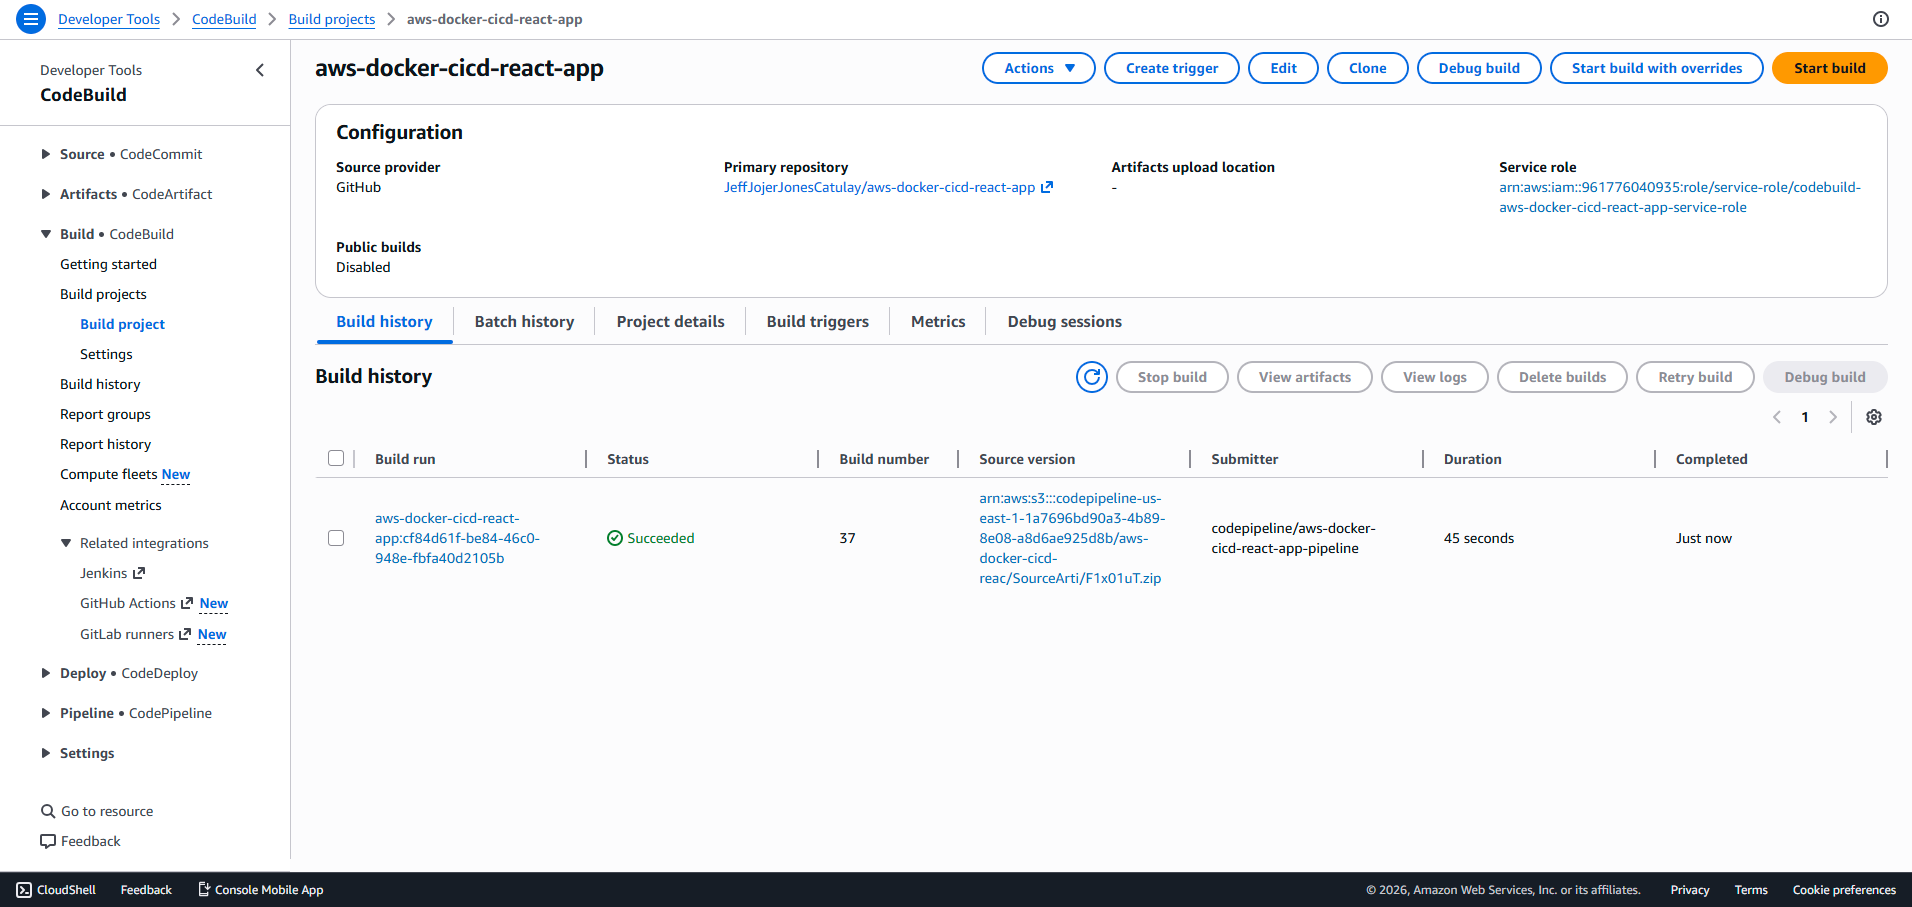Collapse the CodeBuild side navigation panel

coord(260,70)
